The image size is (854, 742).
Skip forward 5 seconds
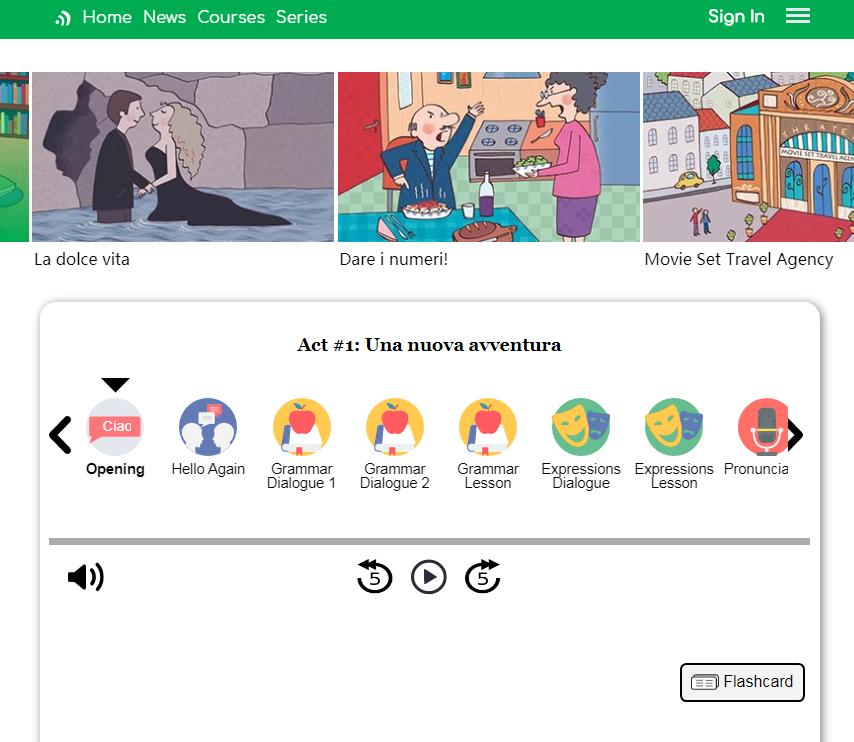point(483,576)
